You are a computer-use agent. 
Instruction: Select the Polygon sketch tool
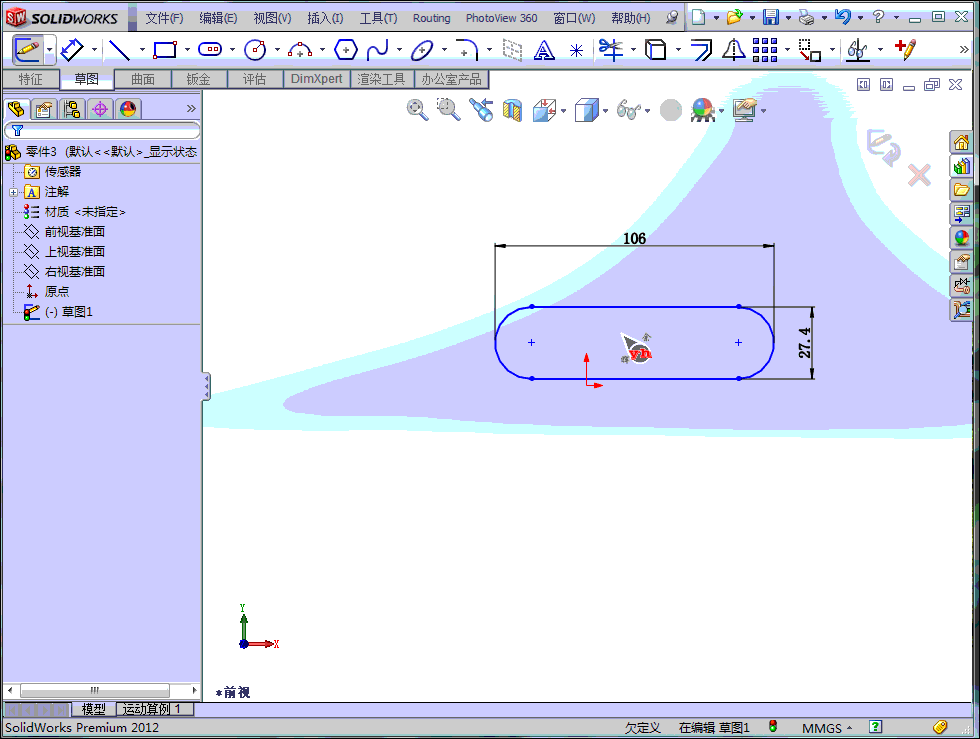346,49
